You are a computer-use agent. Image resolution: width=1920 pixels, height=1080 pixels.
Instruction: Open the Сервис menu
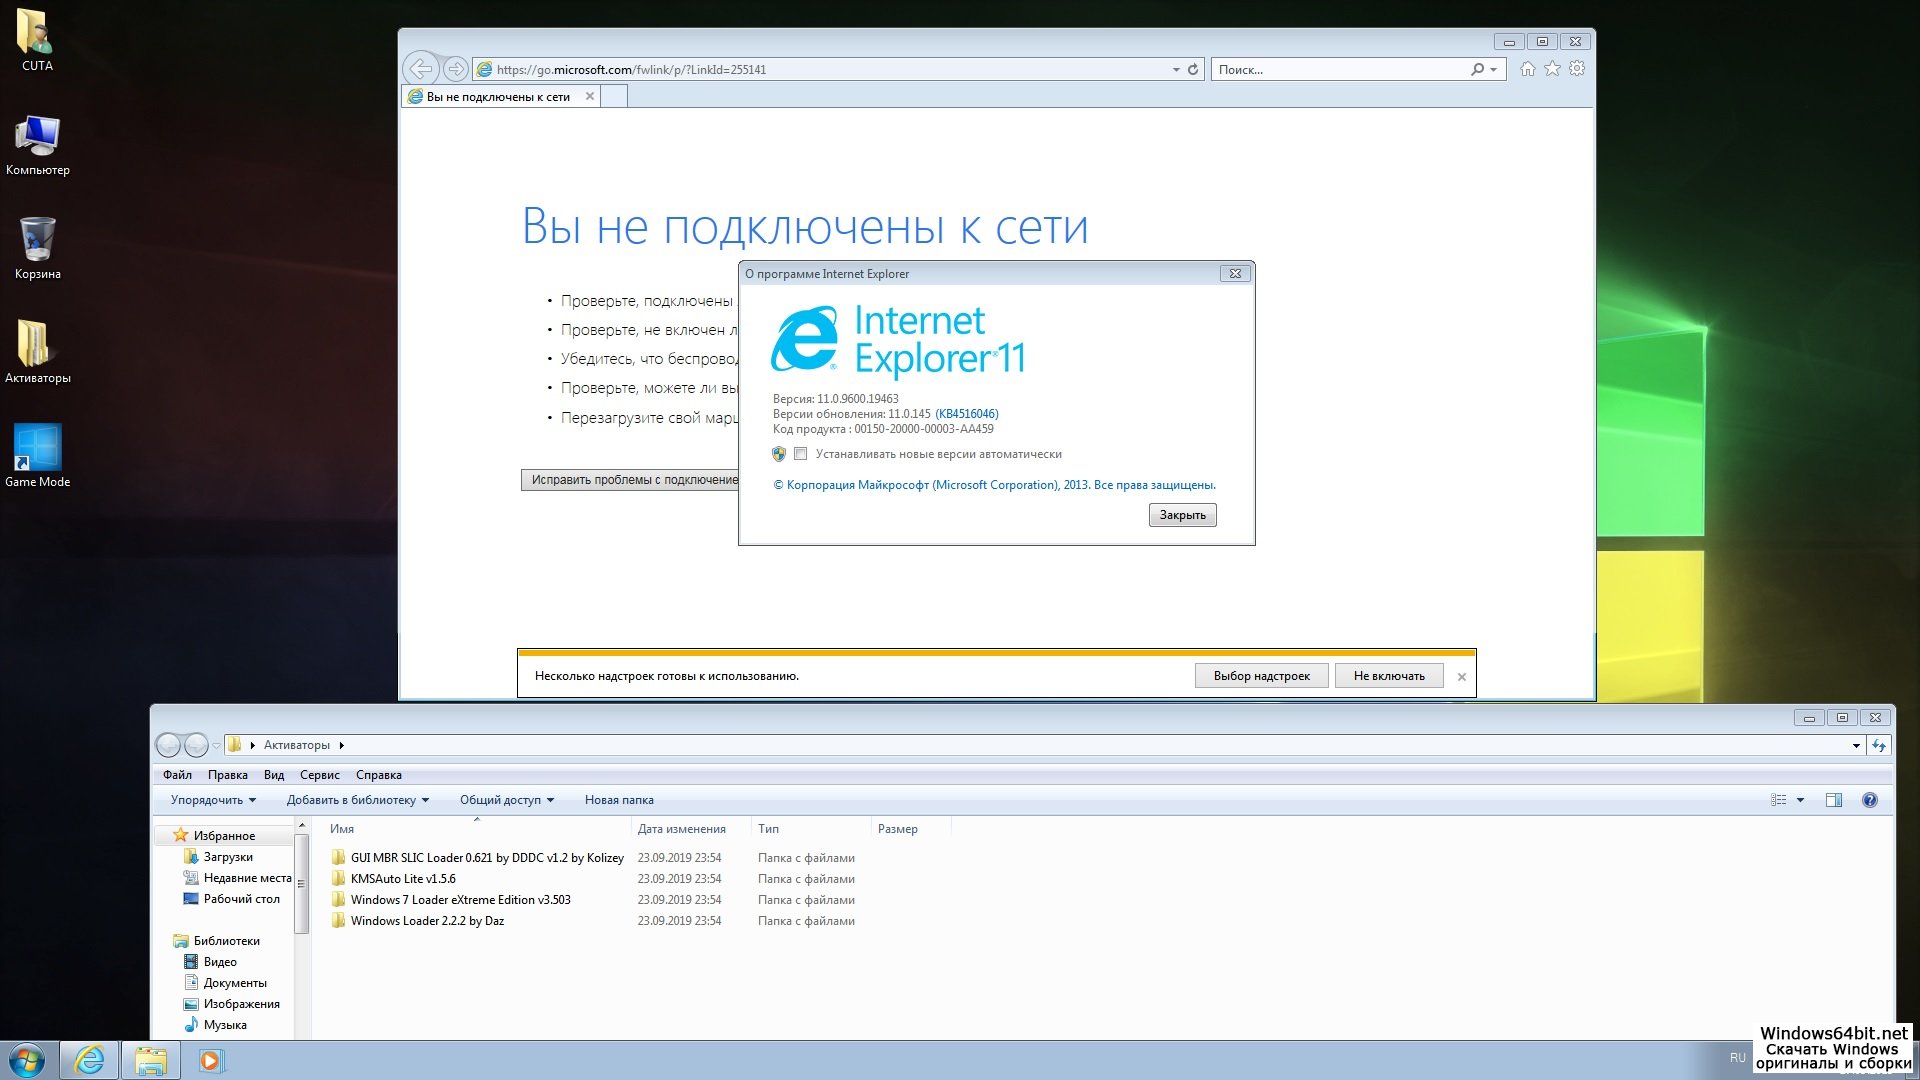pos(319,775)
